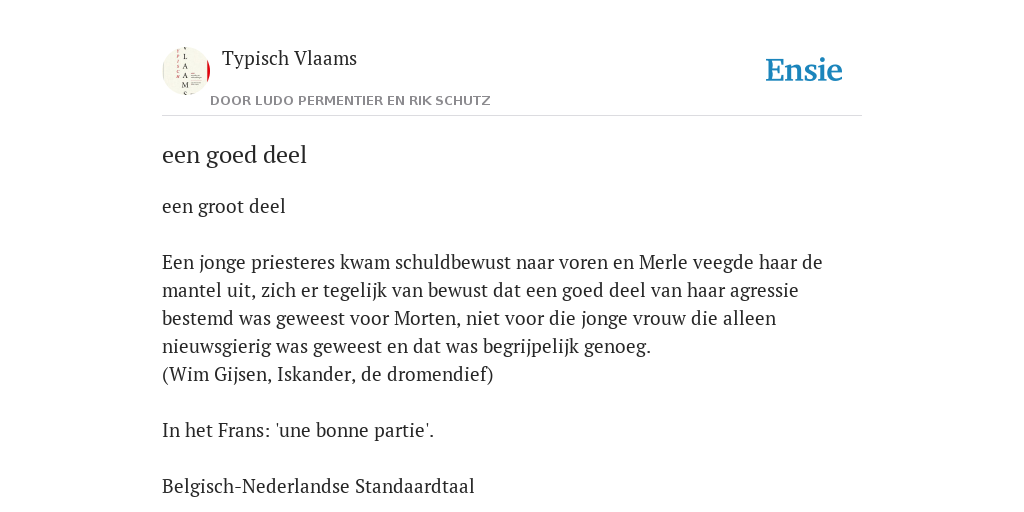
Task: Open the Typisch Vlaams round avatar thumbnail
Action: [x=186, y=71]
